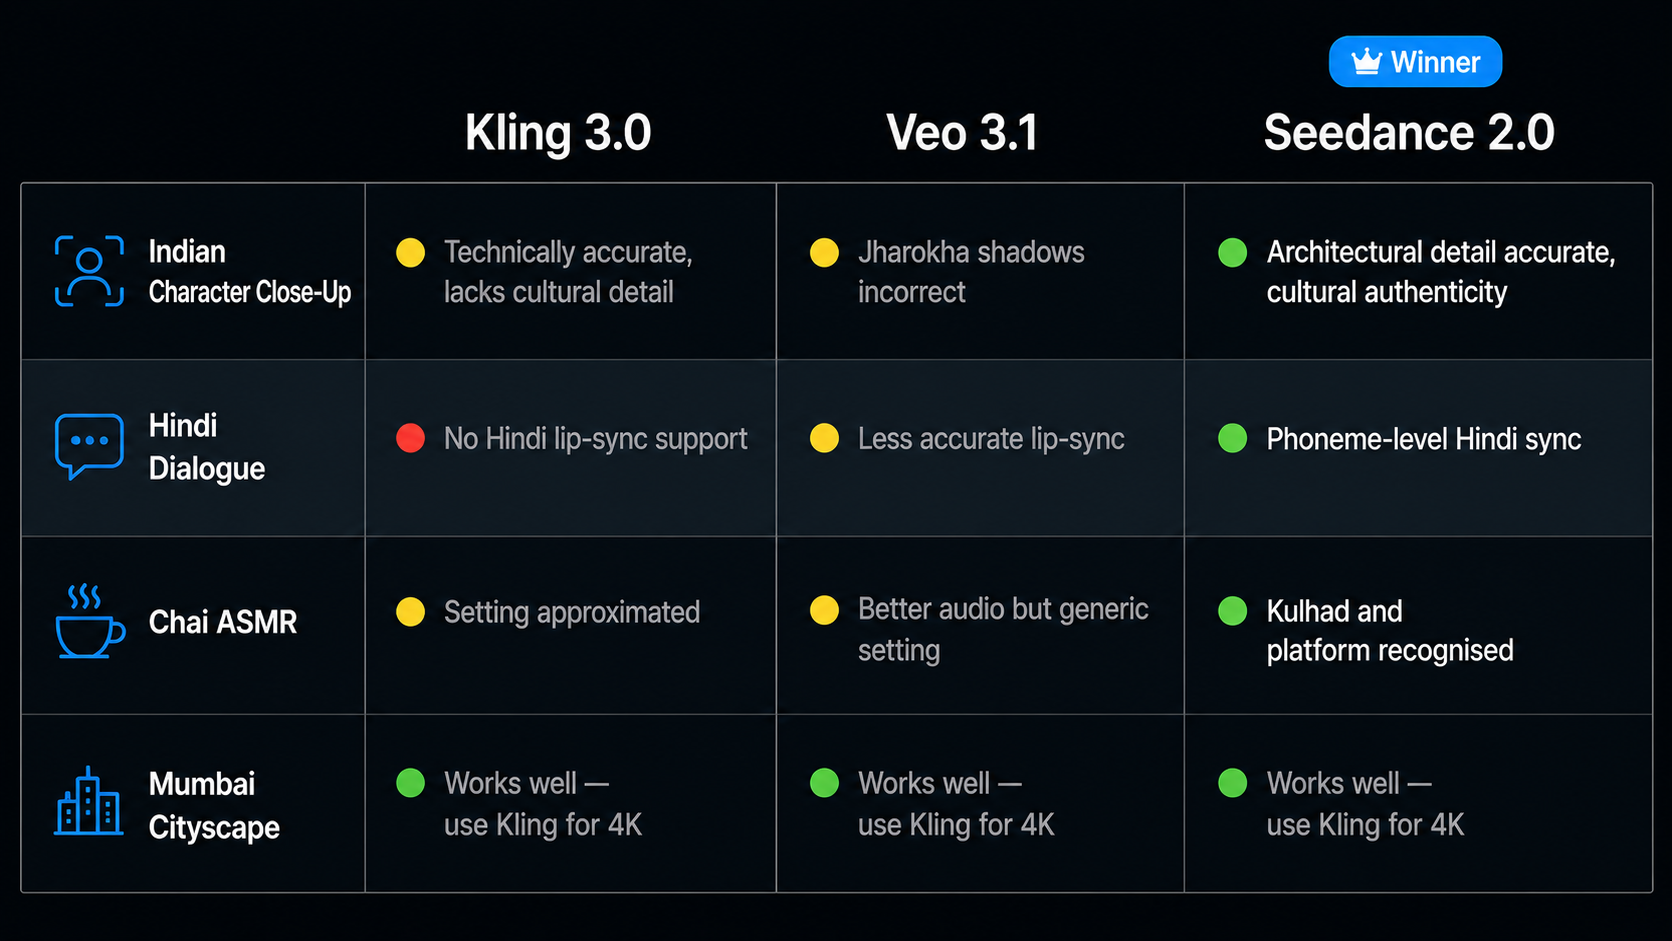The height and width of the screenshot is (941, 1672).
Task: Click the yellow dot beside Jharokha shadows incorrect
Action: pyautogui.click(x=824, y=253)
